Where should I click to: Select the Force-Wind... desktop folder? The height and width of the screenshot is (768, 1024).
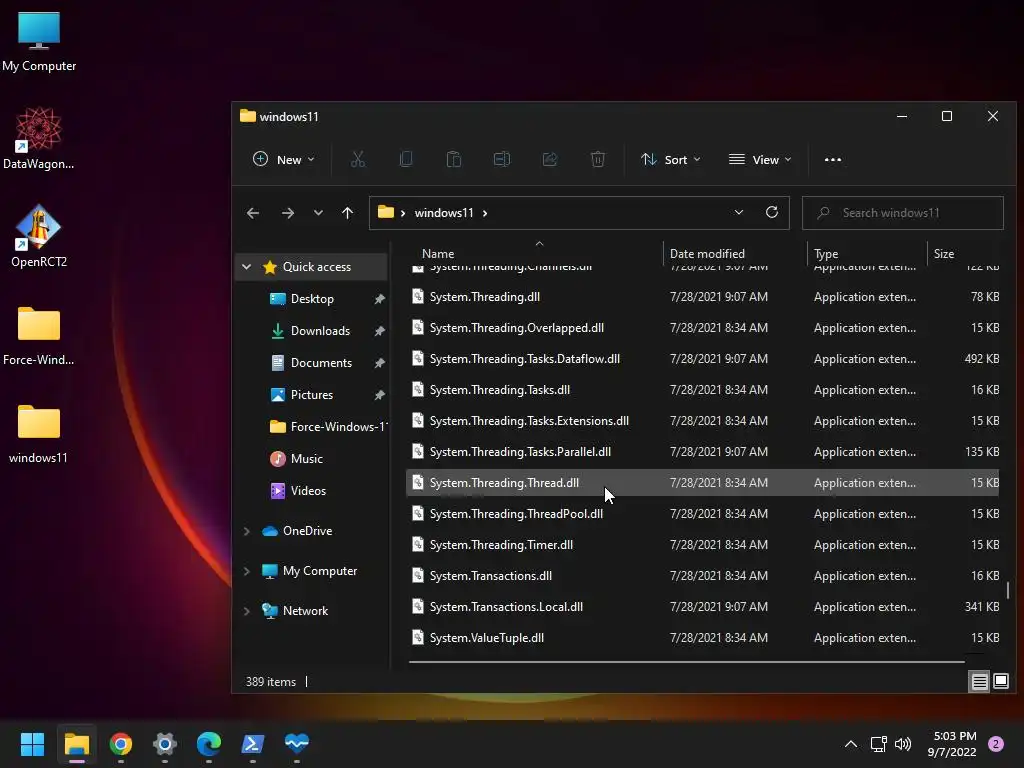click(x=39, y=335)
